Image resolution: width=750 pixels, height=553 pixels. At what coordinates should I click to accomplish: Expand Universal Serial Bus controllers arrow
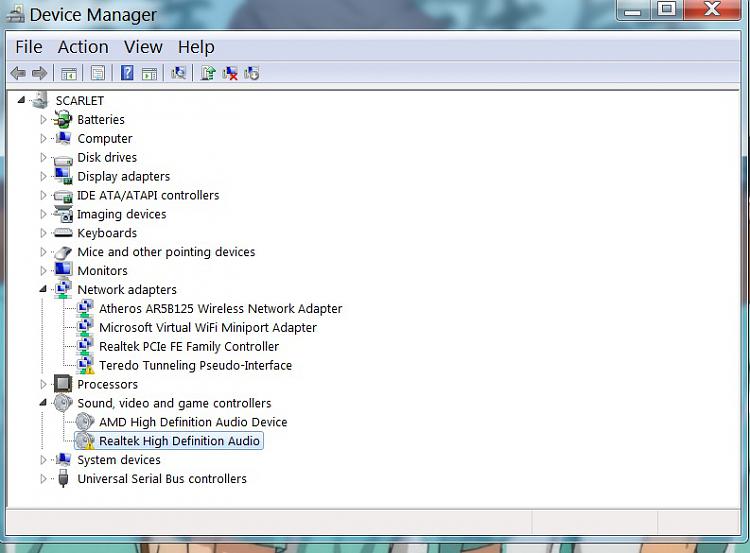tap(43, 478)
